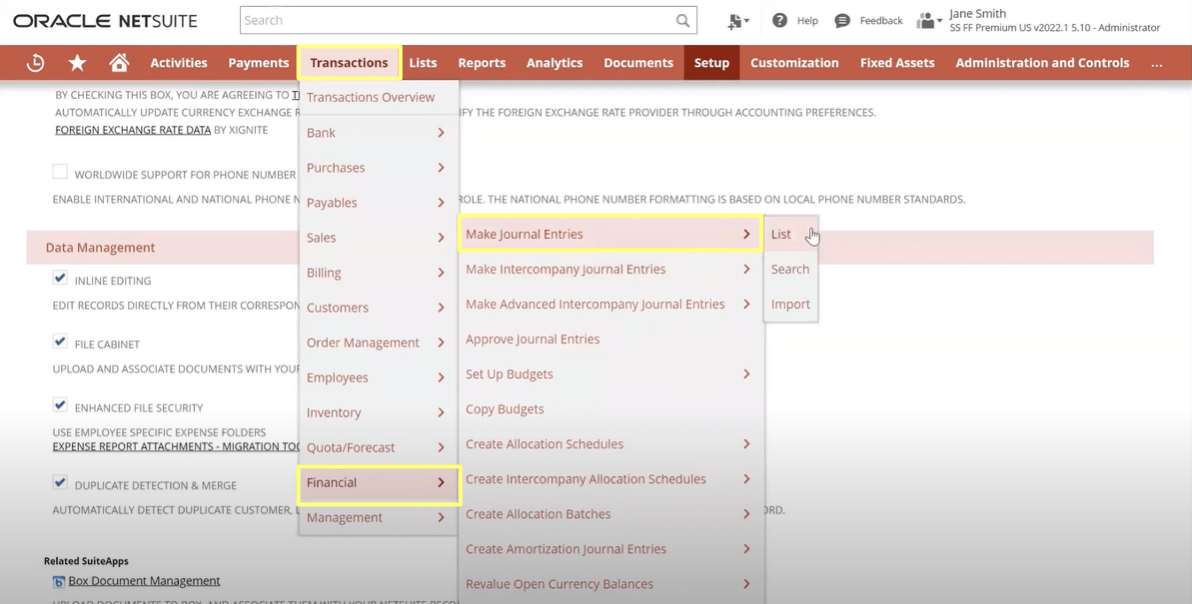Click the shortcuts star icon
Screen dimensions: 1192x604
[77, 62]
